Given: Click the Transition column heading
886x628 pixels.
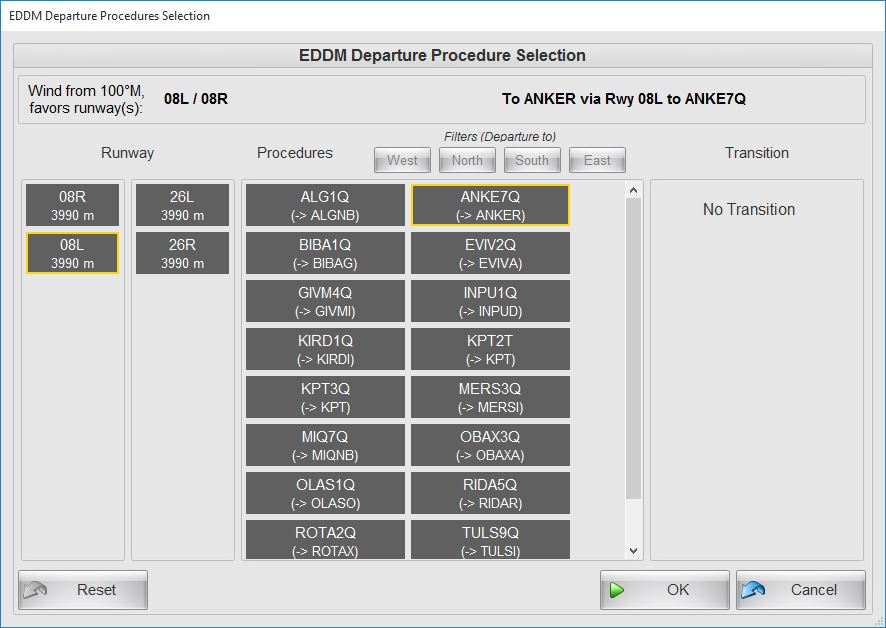Looking at the screenshot, I should tap(757, 153).
